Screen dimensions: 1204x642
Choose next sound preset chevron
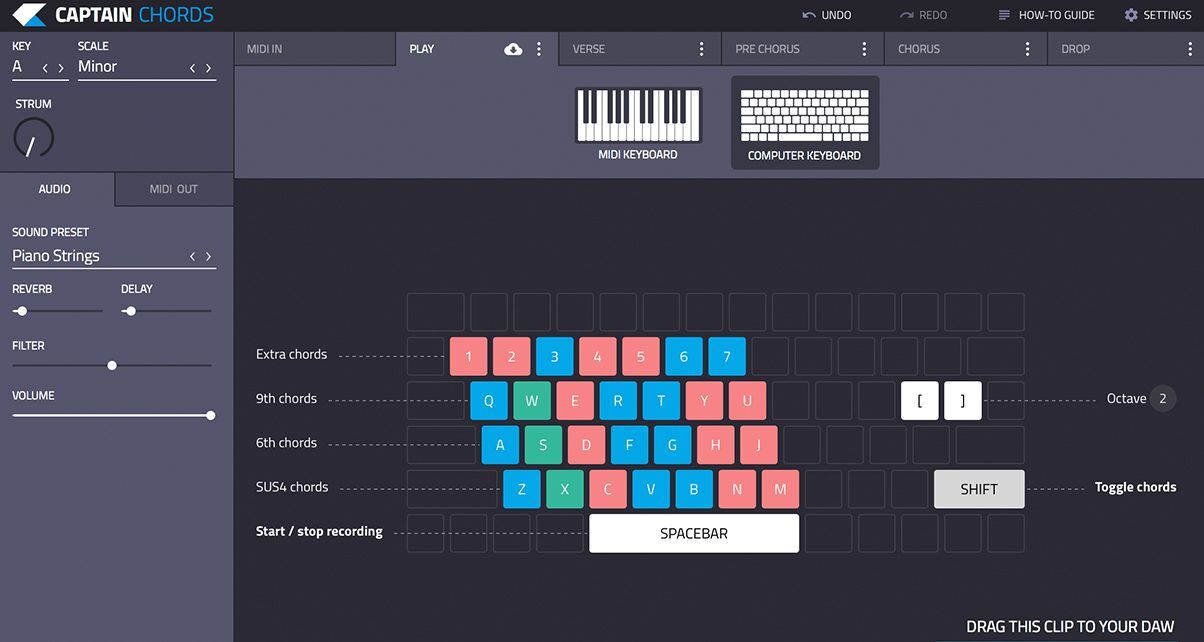pyautogui.click(x=208, y=257)
